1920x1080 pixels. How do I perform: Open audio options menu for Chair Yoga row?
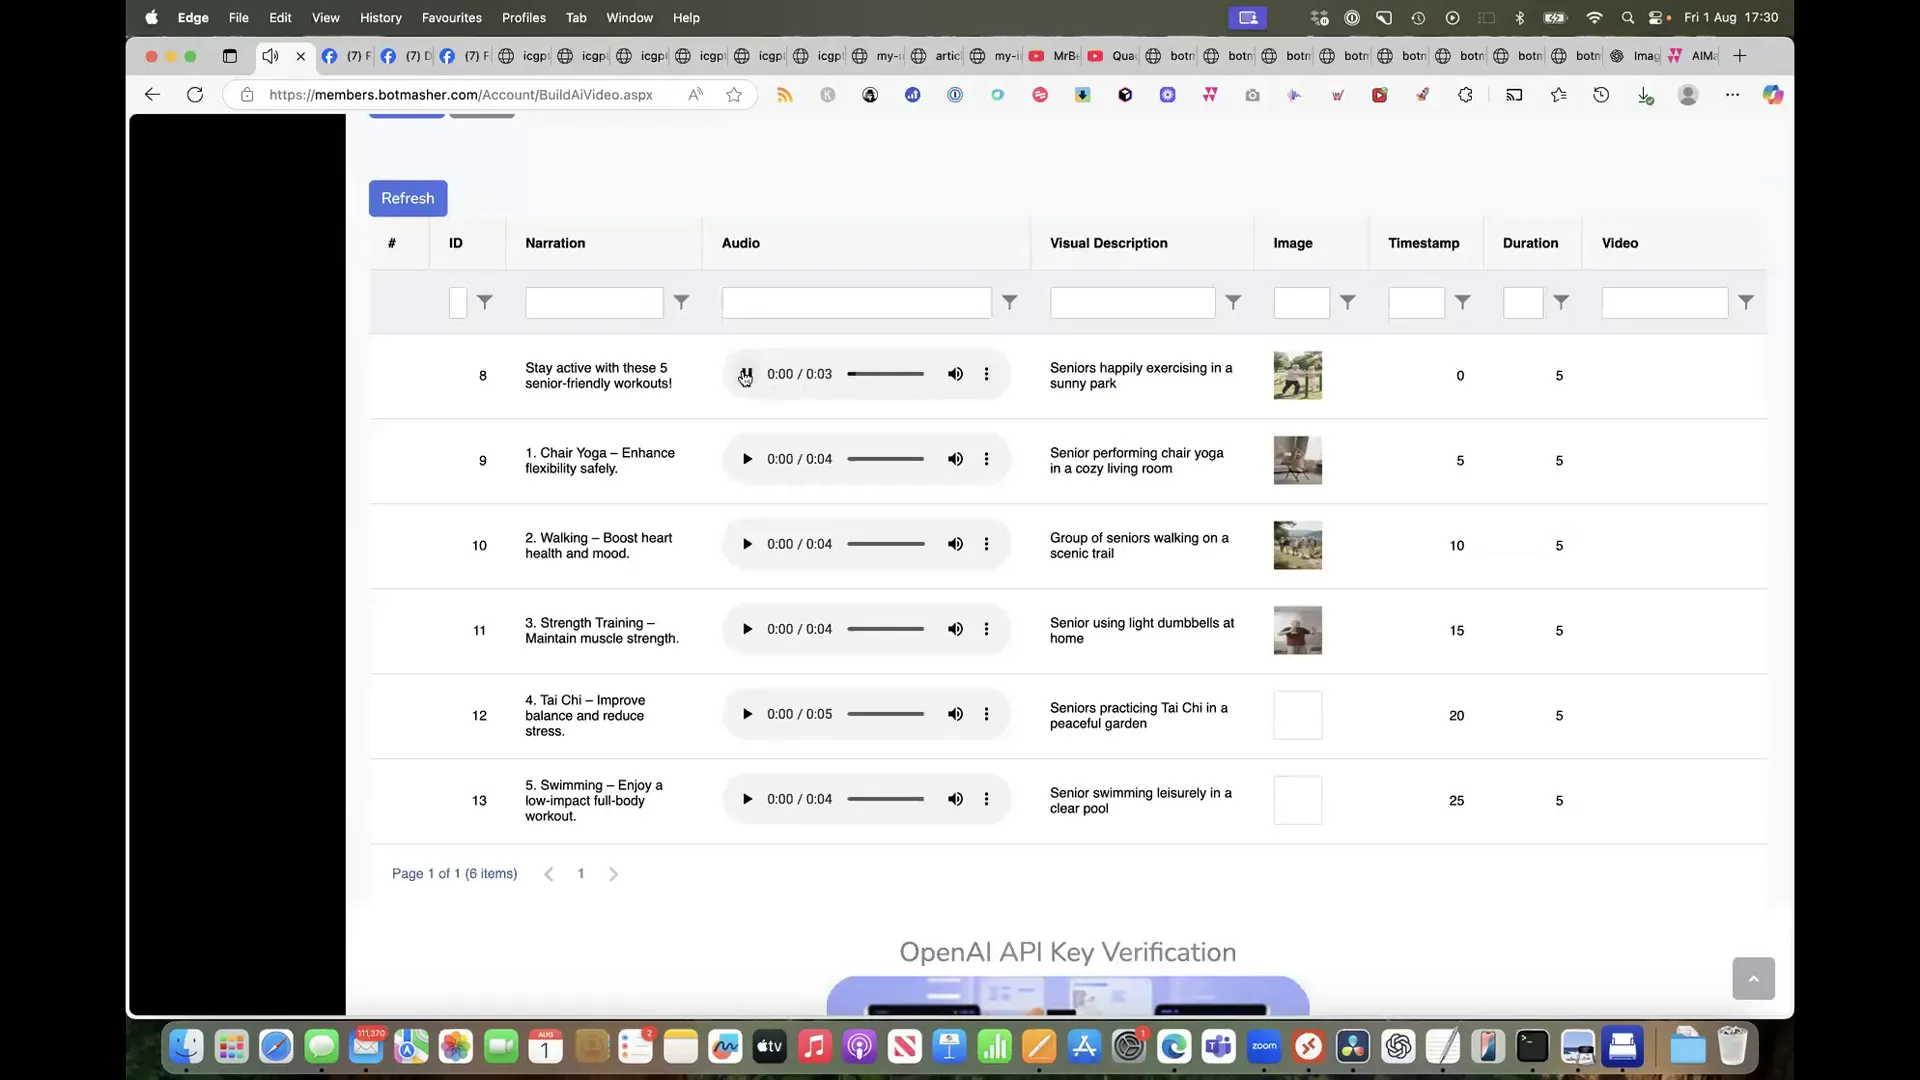coord(987,459)
